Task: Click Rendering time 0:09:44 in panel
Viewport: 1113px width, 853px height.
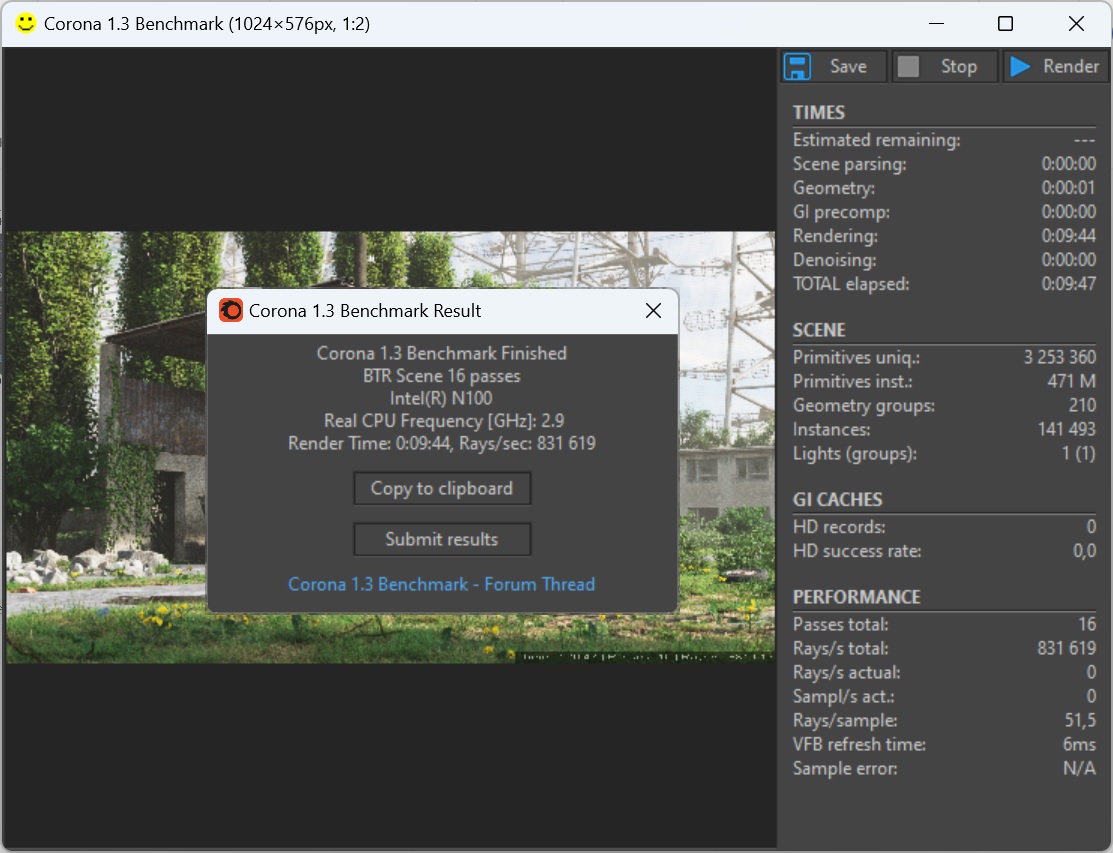Action: point(1068,236)
